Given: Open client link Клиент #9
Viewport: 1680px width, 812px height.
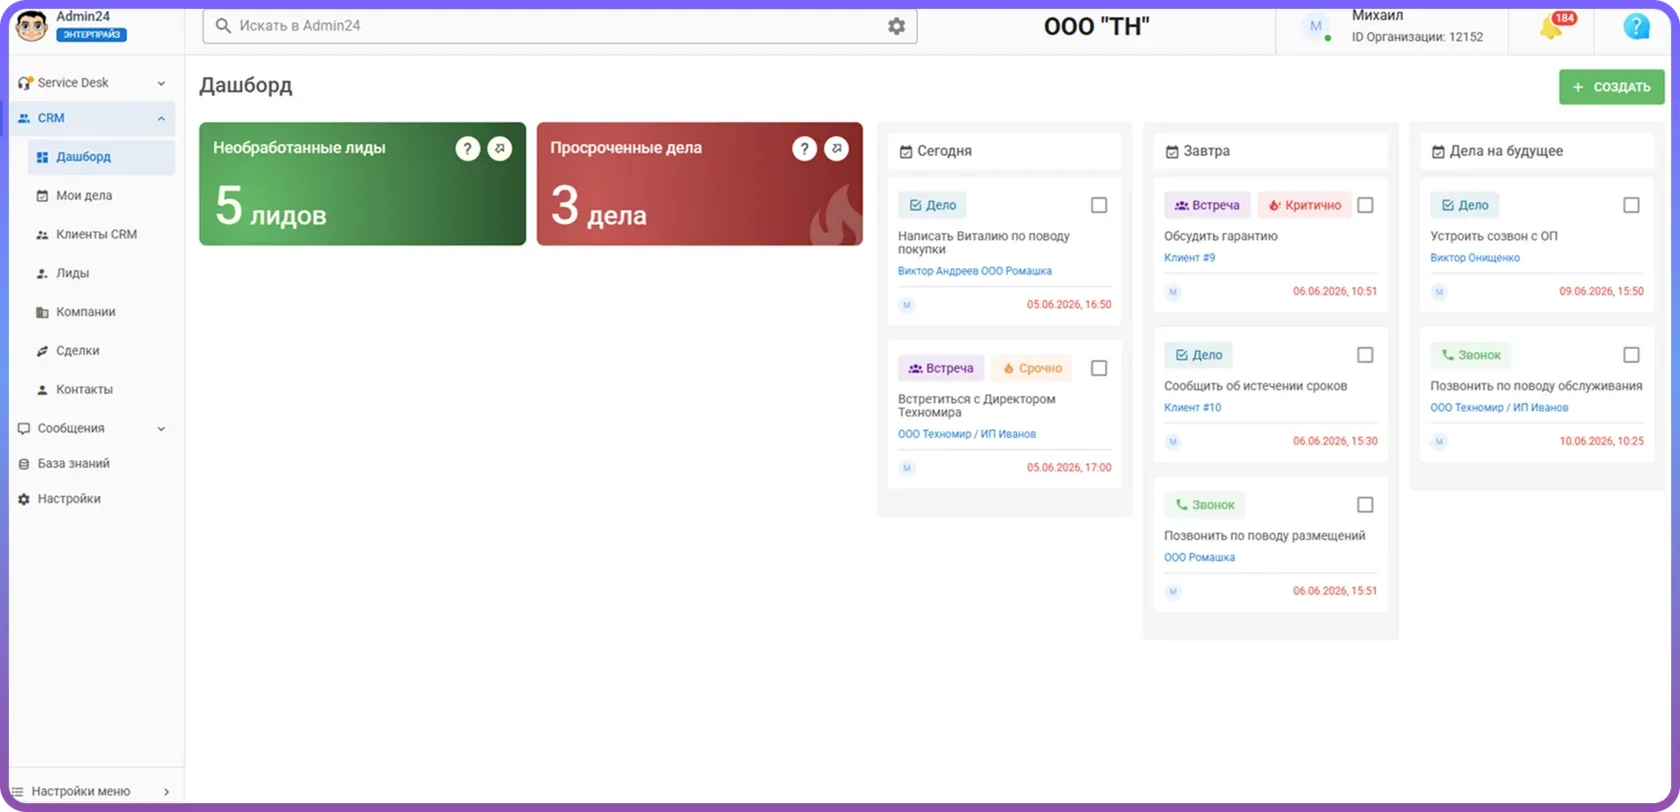Looking at the screenshot, I should pos(1189,258).
